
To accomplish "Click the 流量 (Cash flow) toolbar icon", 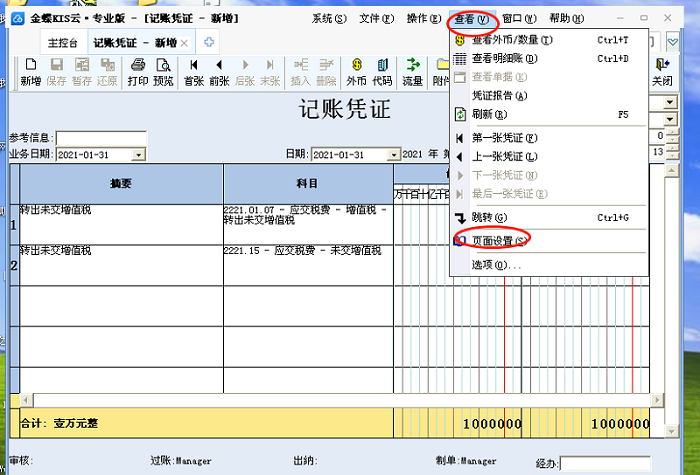I will click(412, 72).
